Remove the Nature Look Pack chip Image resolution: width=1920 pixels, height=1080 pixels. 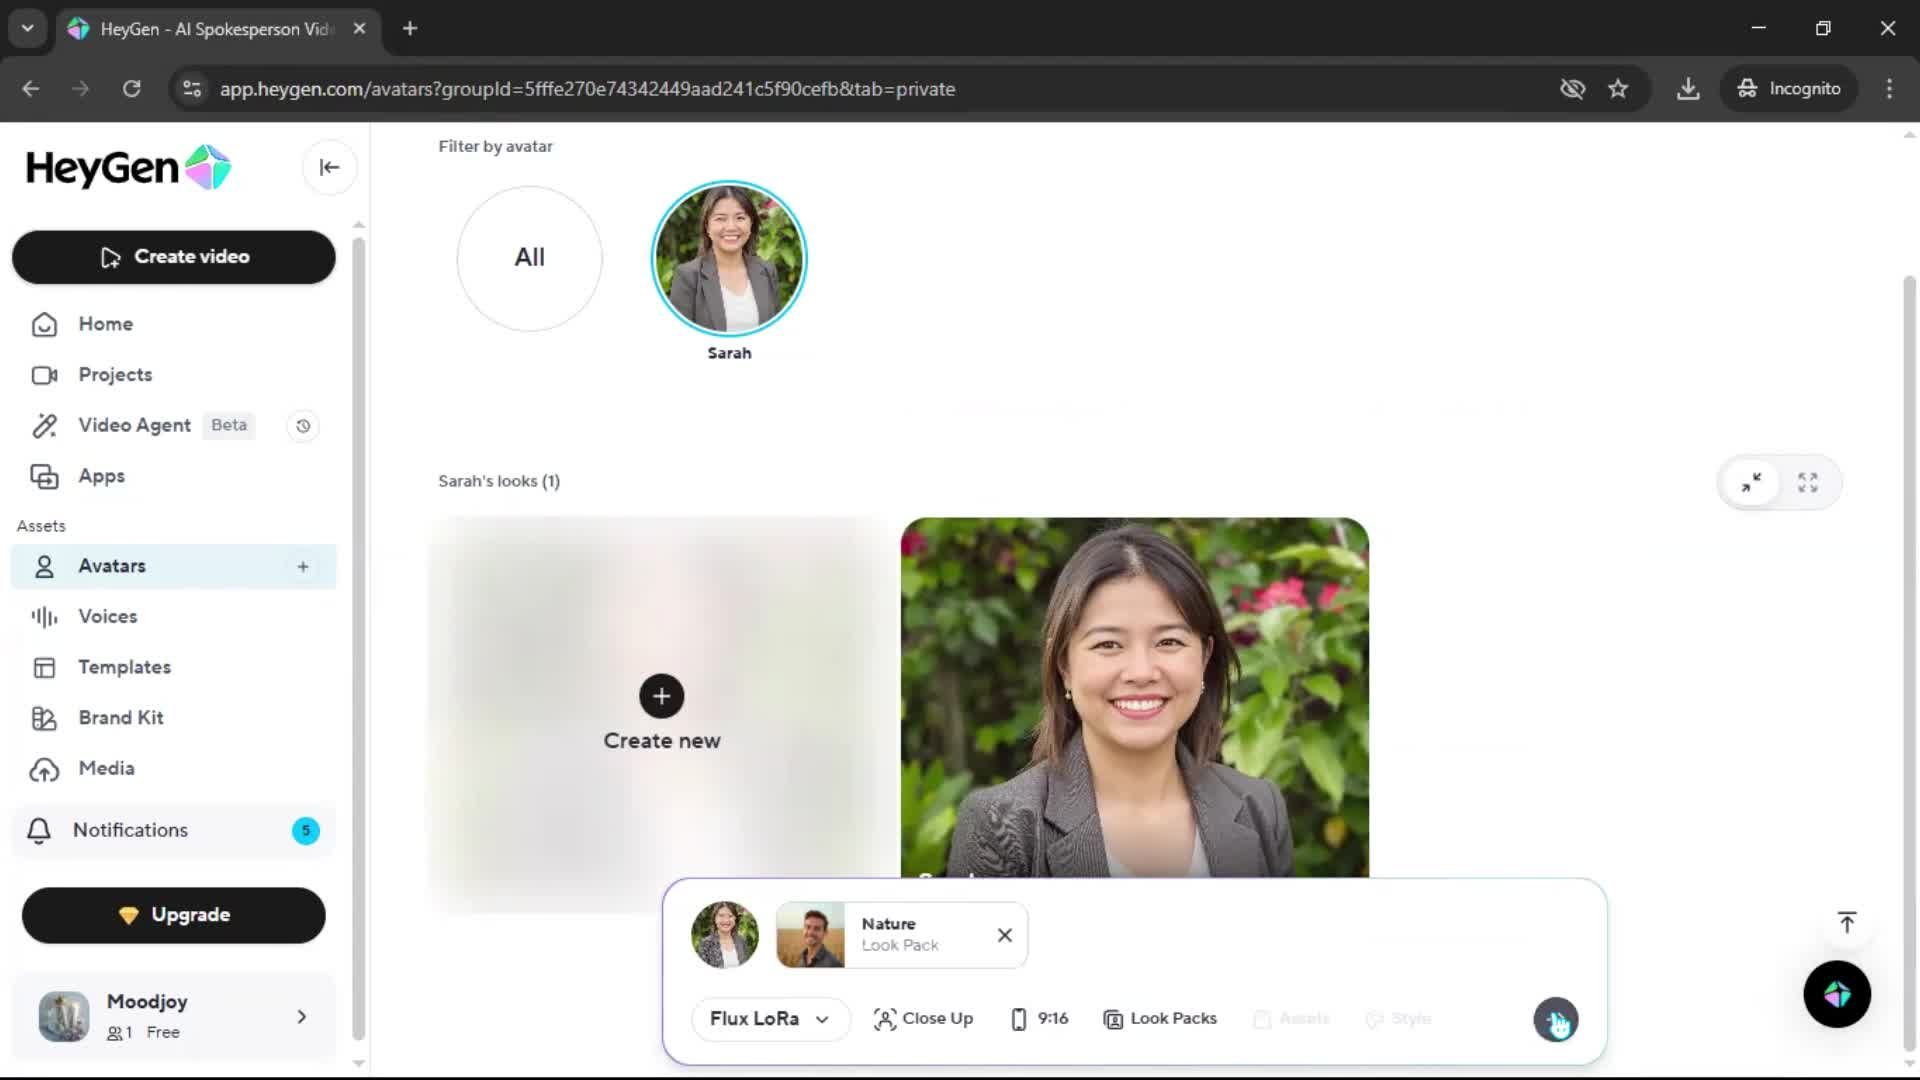(x=1004, y=935)
